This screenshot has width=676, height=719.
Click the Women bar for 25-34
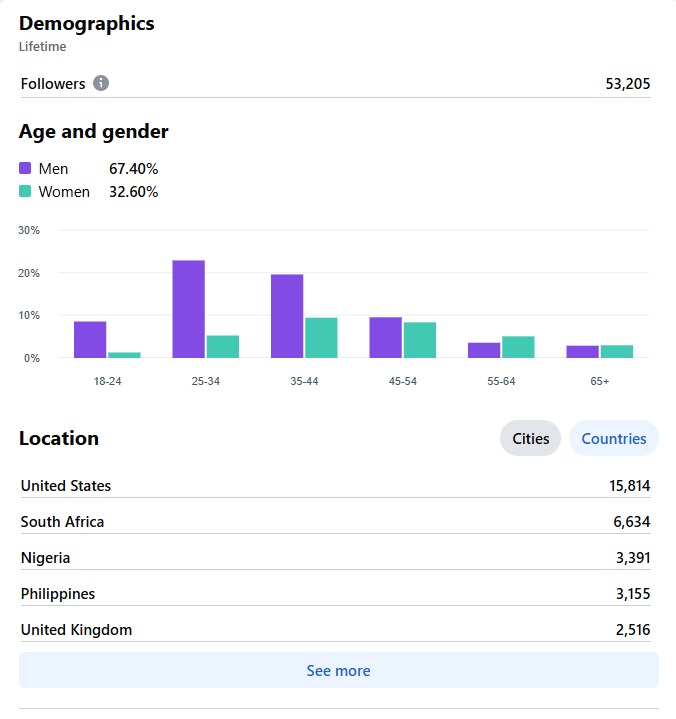tap(223, 347)
